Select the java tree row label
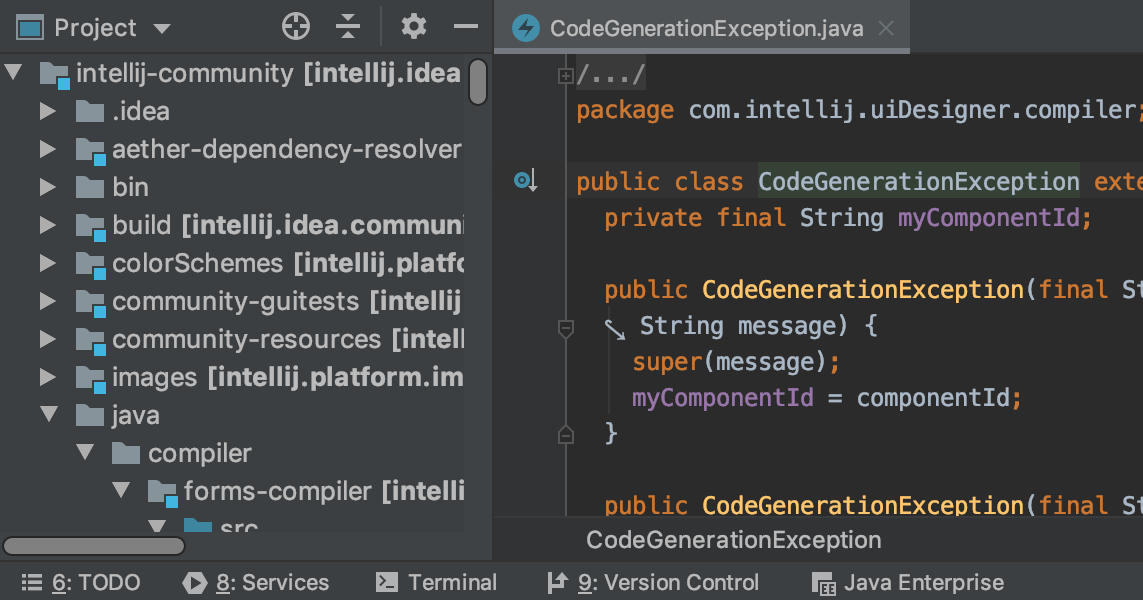This screenshot has width=1143, height=600. click(136, 416)
